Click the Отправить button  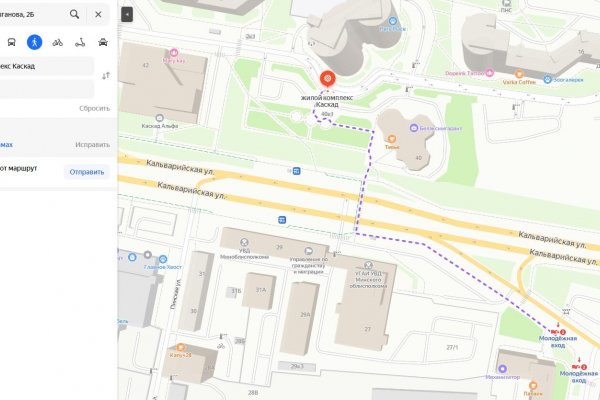tap(87, 172)
